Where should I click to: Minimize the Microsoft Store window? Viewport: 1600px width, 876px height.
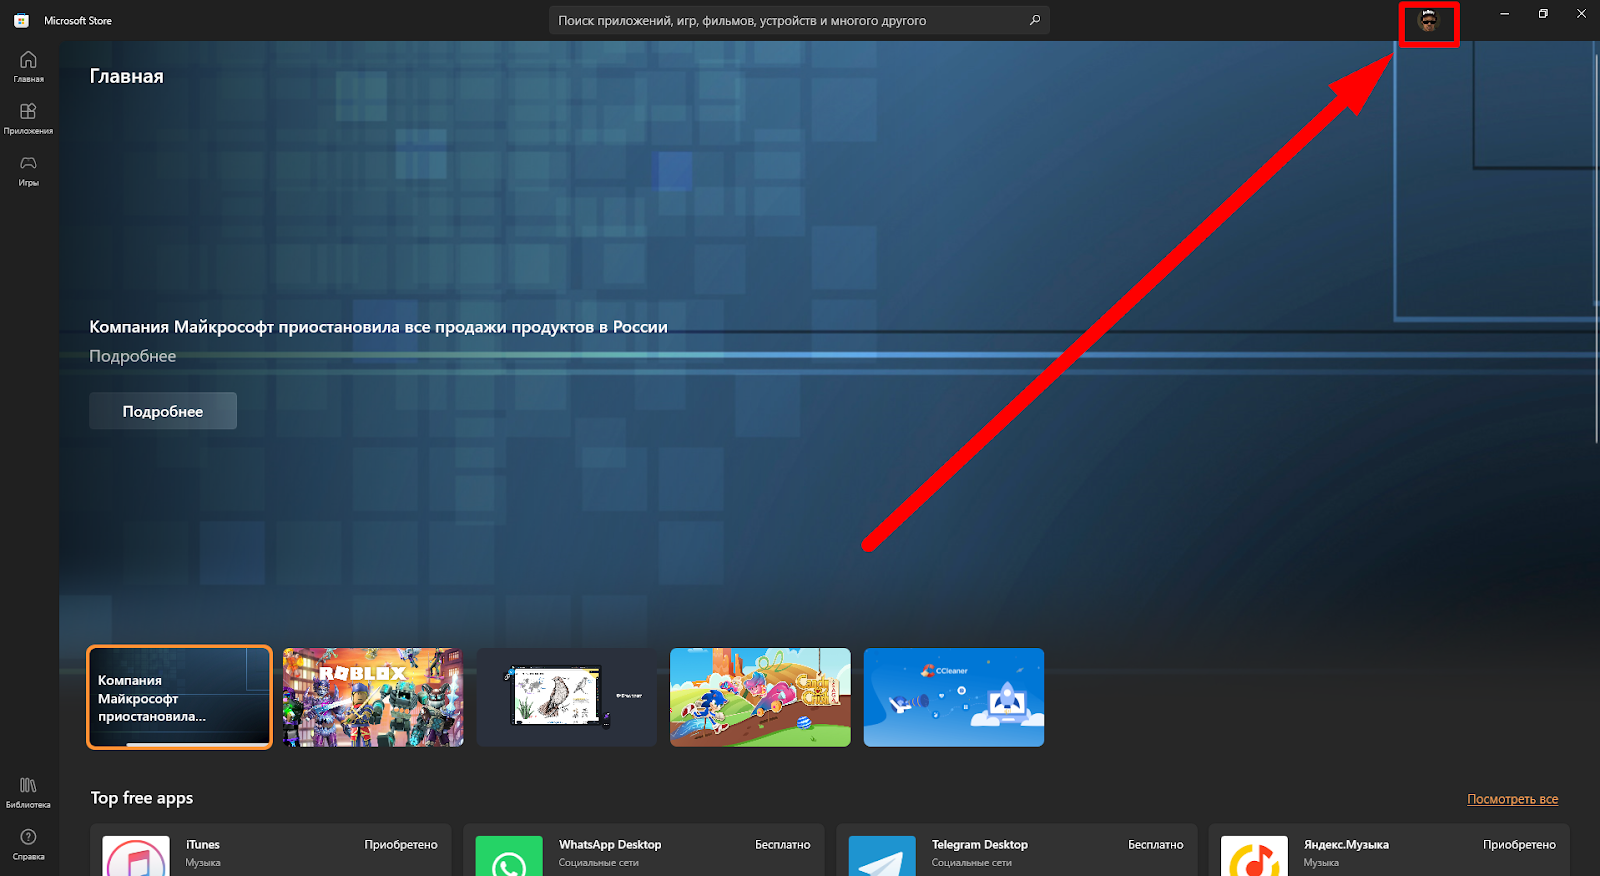[x=1504, y=14]
